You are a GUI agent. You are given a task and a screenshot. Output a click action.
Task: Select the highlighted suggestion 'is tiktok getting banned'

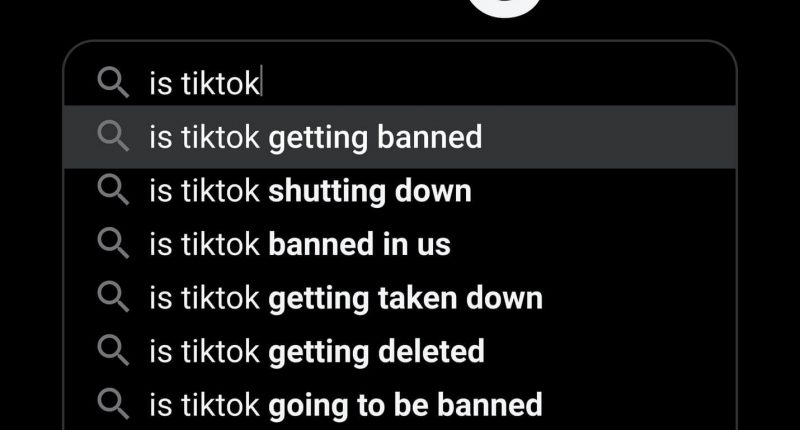point(400,137)
